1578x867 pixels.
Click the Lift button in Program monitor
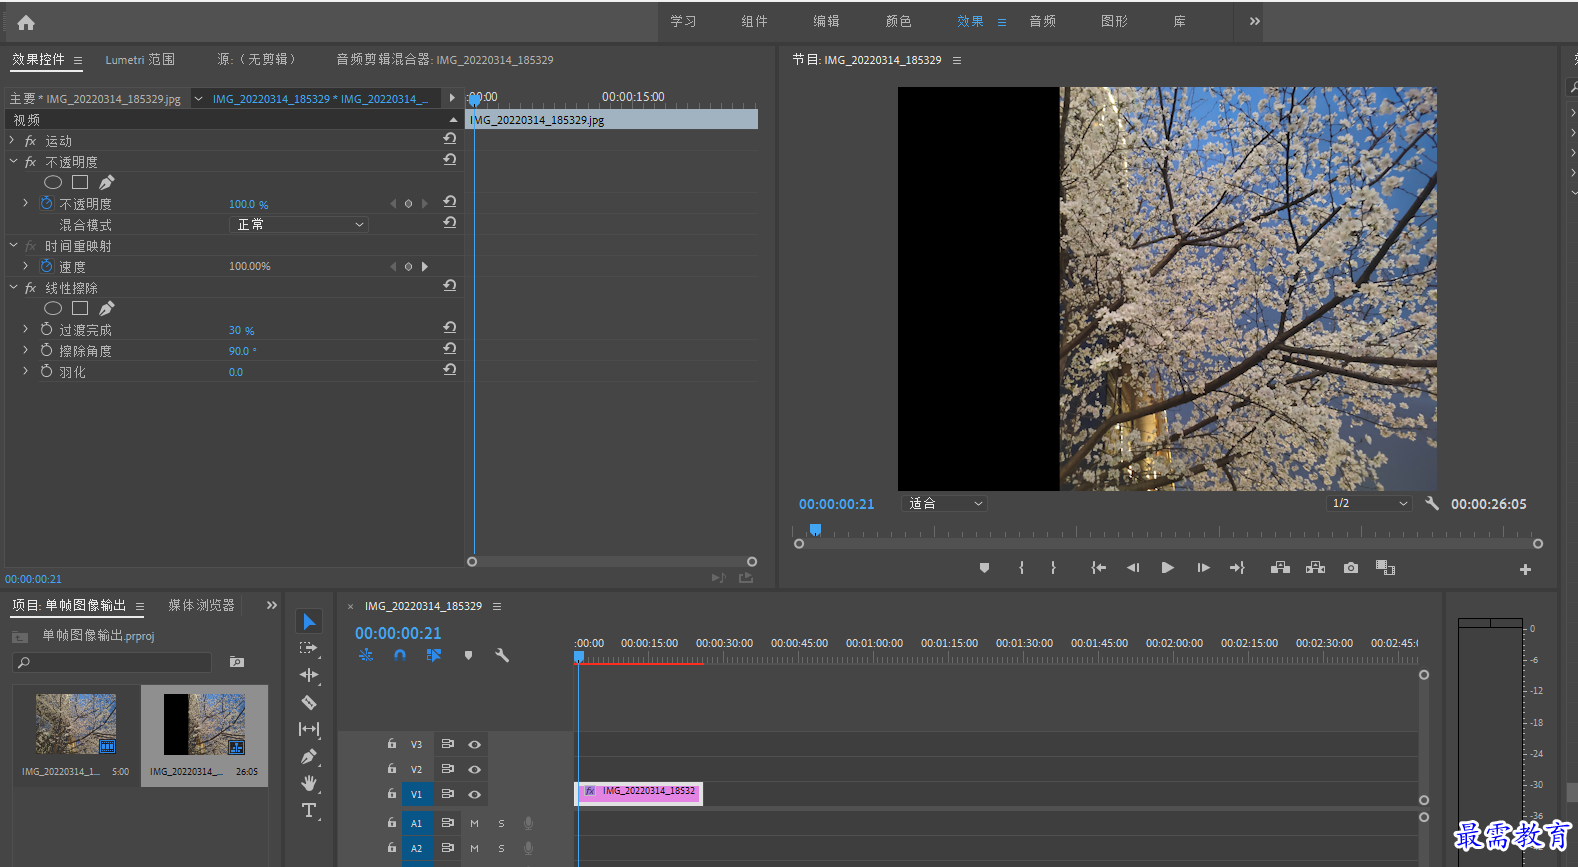(x=1280, y=568)
